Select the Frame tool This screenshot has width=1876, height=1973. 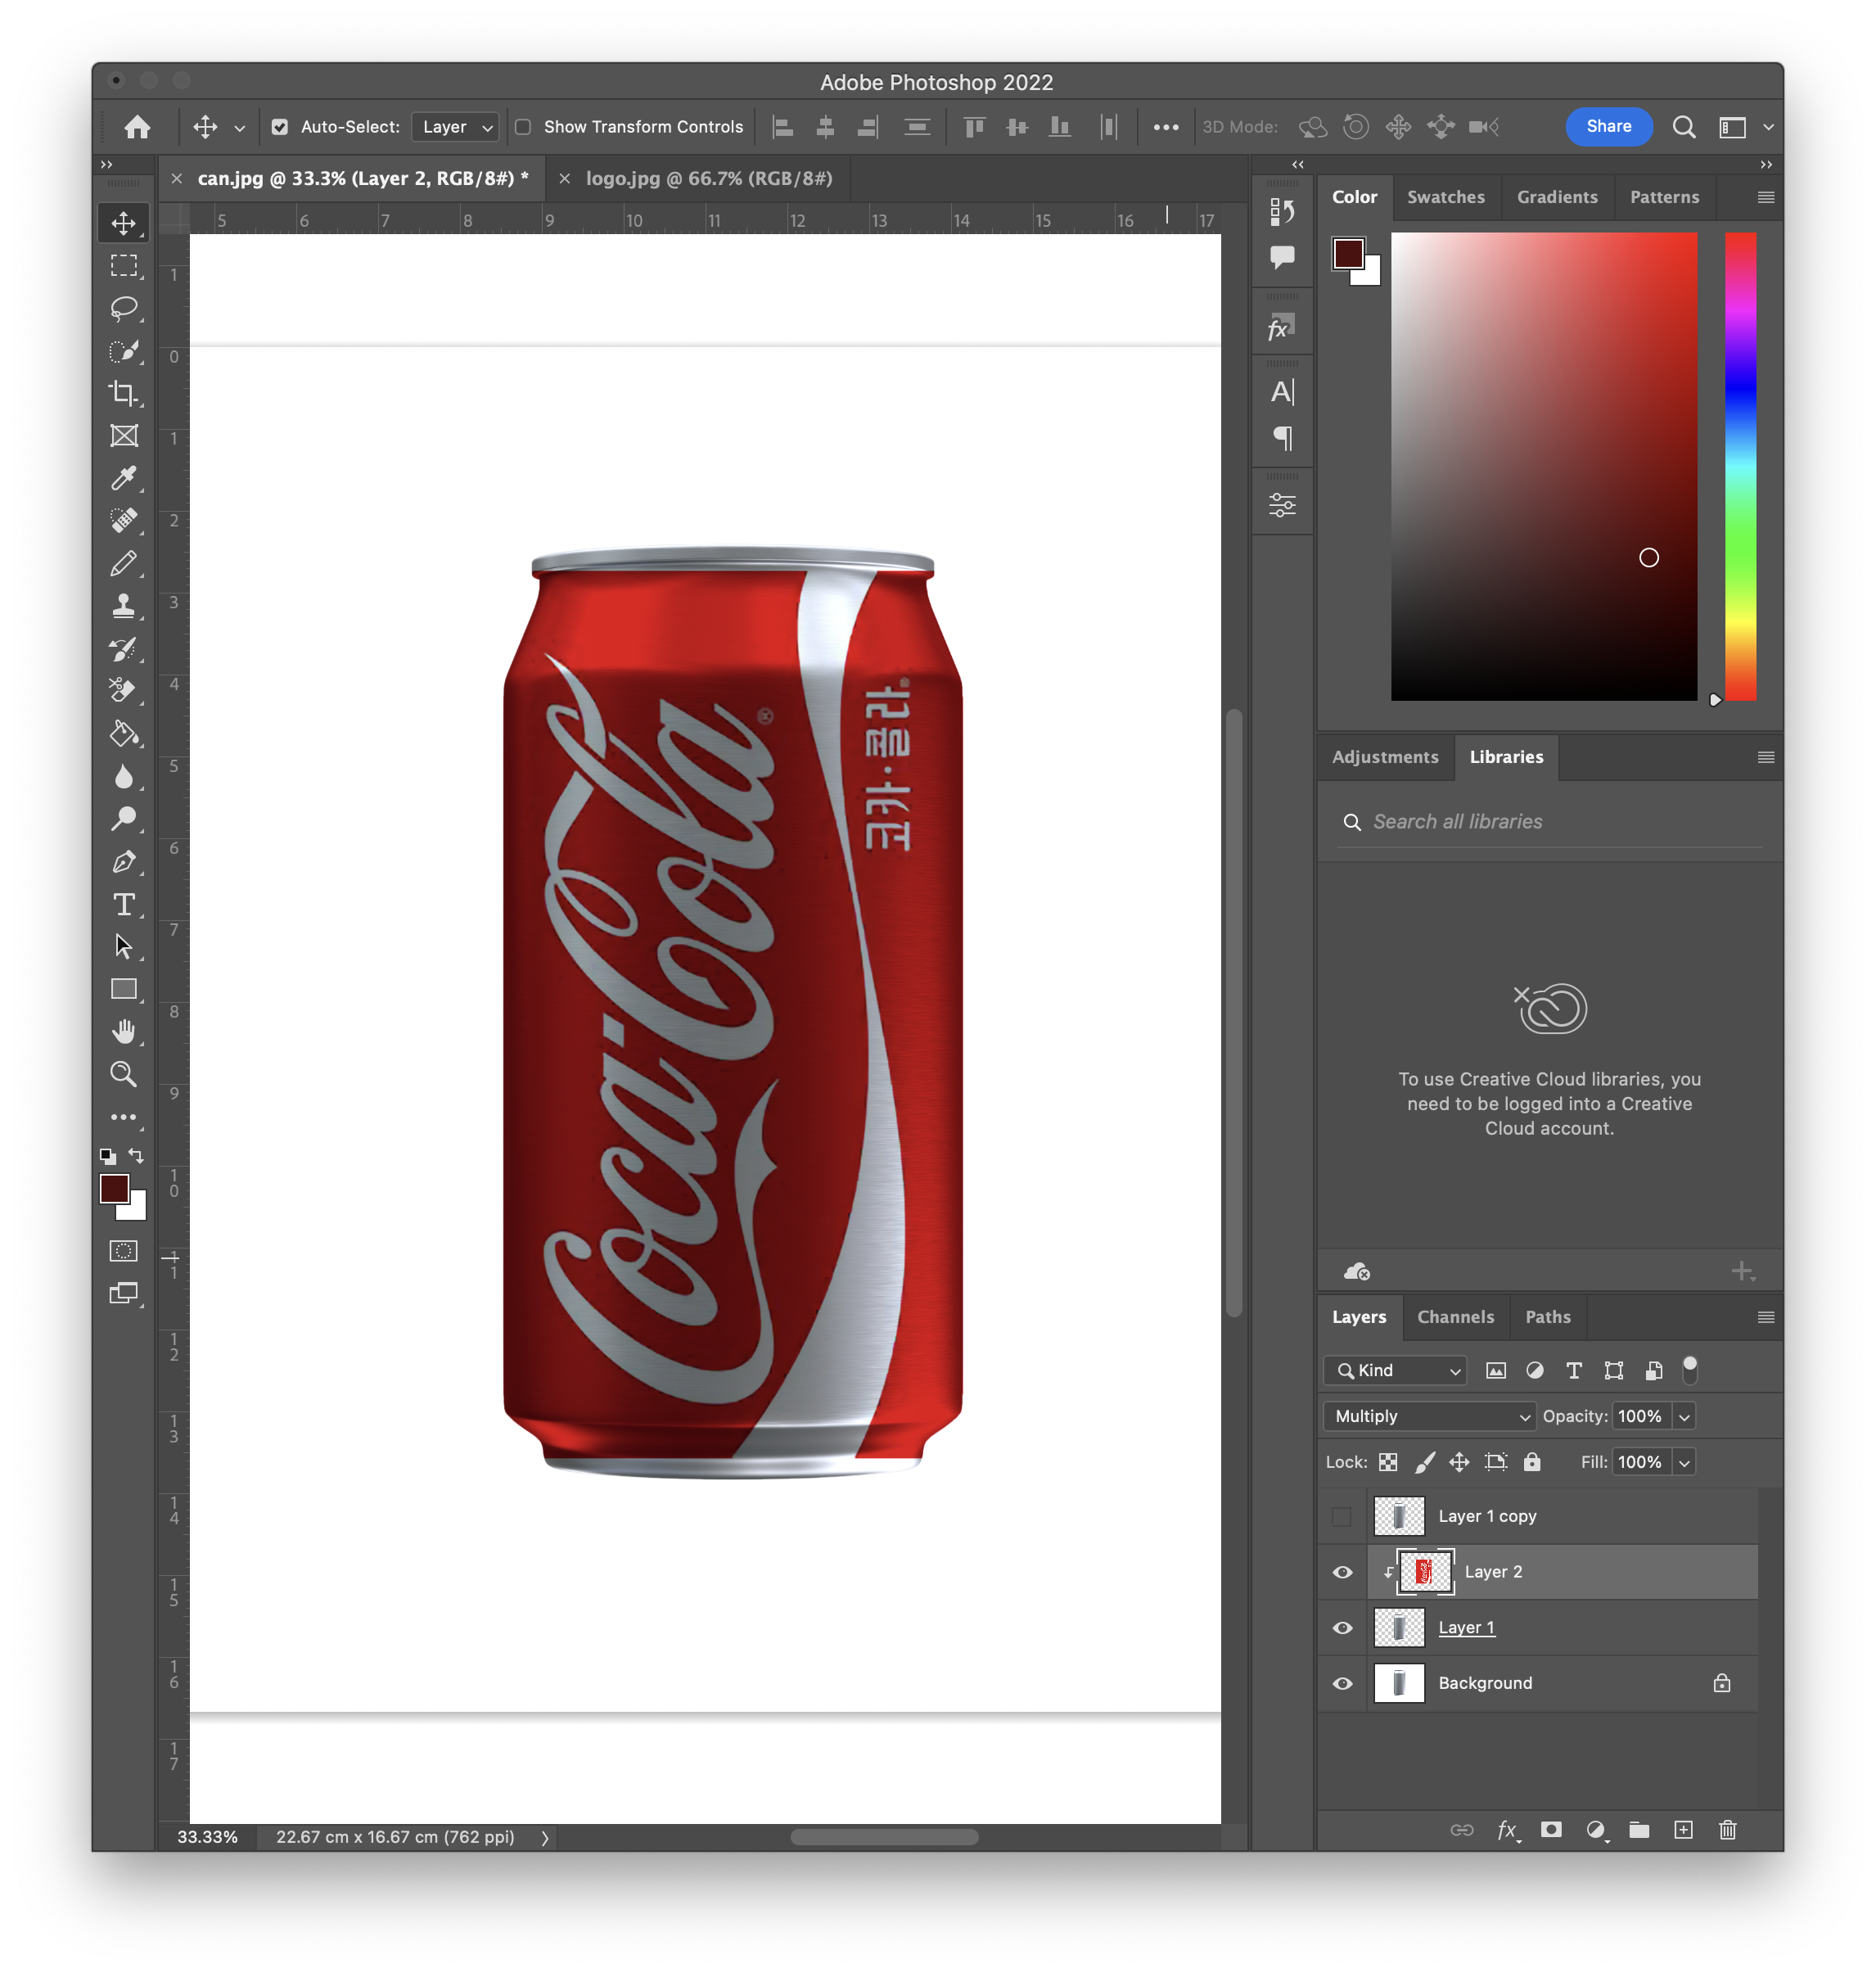124,436
